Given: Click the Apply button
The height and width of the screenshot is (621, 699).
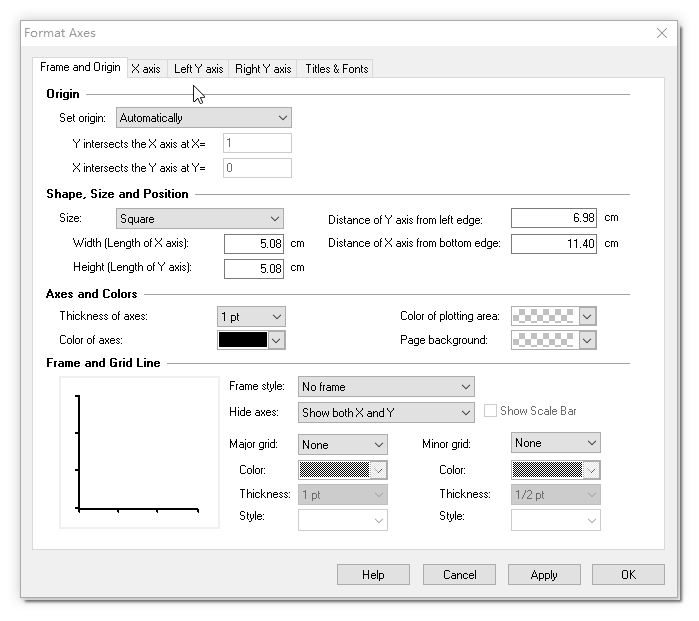Looking at the screenshot, I should pyautogui.click(x=544, y=575).
